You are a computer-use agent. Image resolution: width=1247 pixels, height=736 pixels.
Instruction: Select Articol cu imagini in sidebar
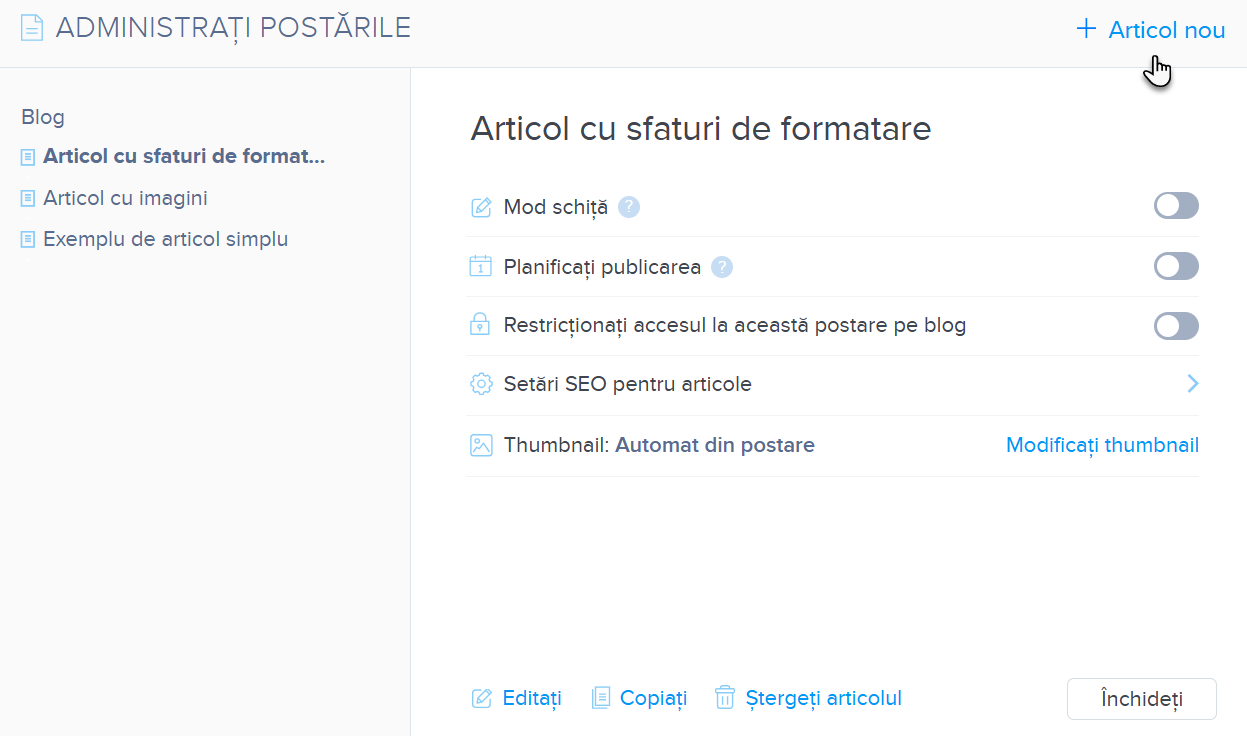point(125,198)
